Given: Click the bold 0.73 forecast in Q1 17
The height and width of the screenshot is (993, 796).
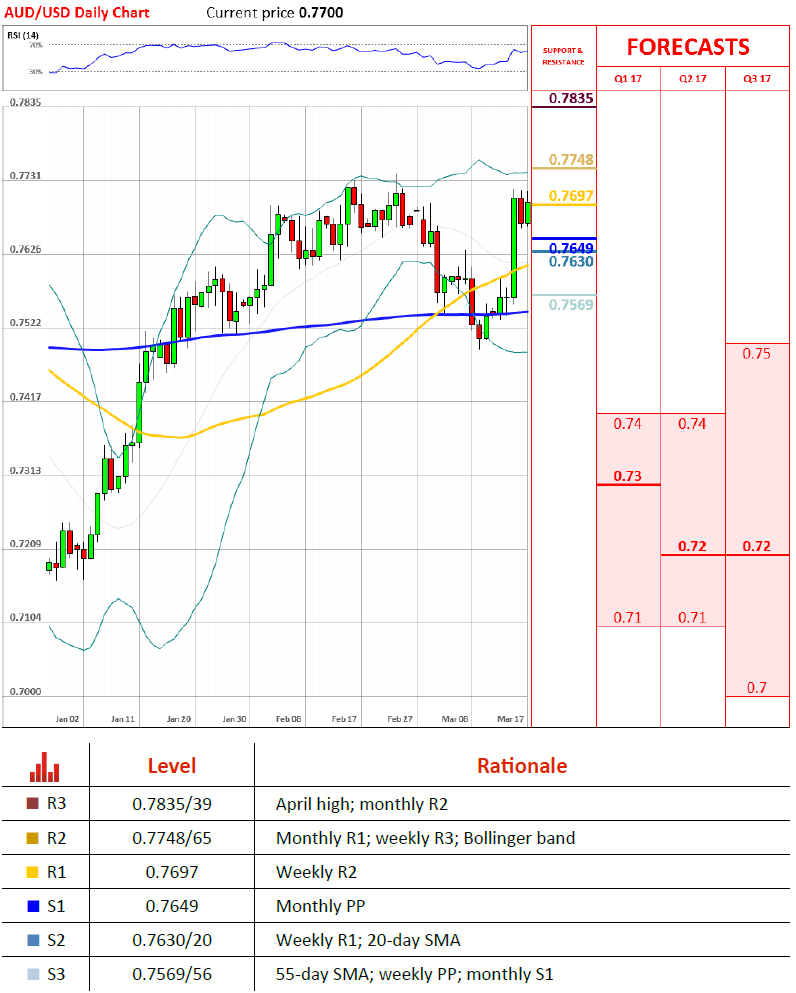Looking at the screenshot, I should (x=627, y=476).
